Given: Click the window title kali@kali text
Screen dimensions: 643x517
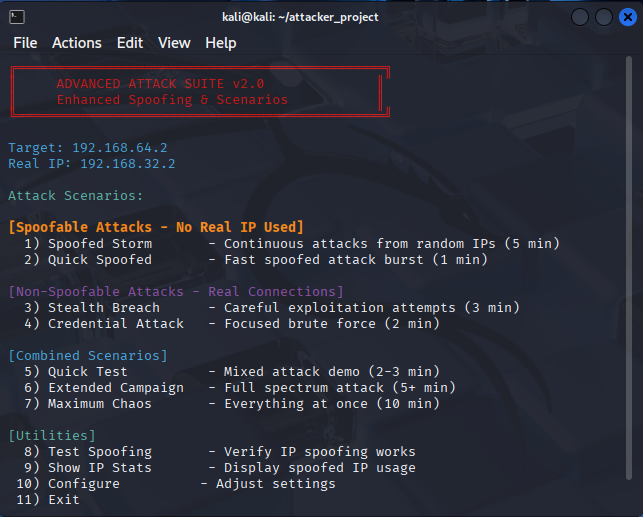Looking at the screenshot, I should [x=300, y=17].
